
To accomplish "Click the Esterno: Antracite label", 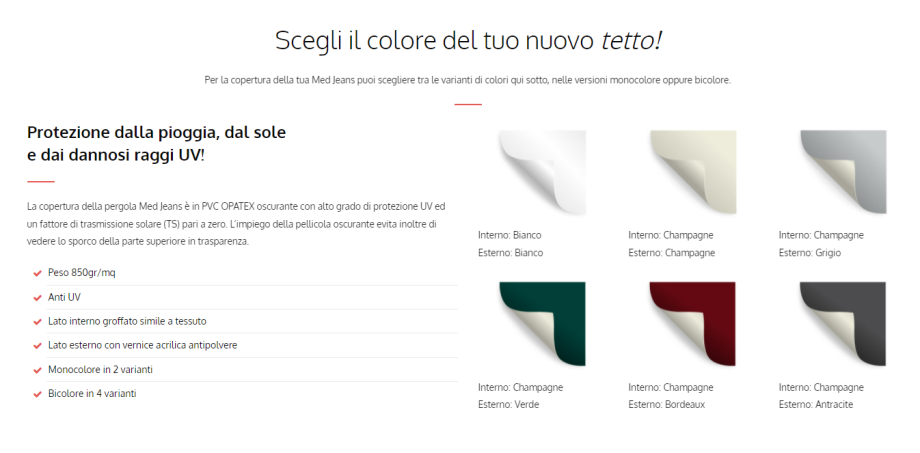I will coord(816,405).
